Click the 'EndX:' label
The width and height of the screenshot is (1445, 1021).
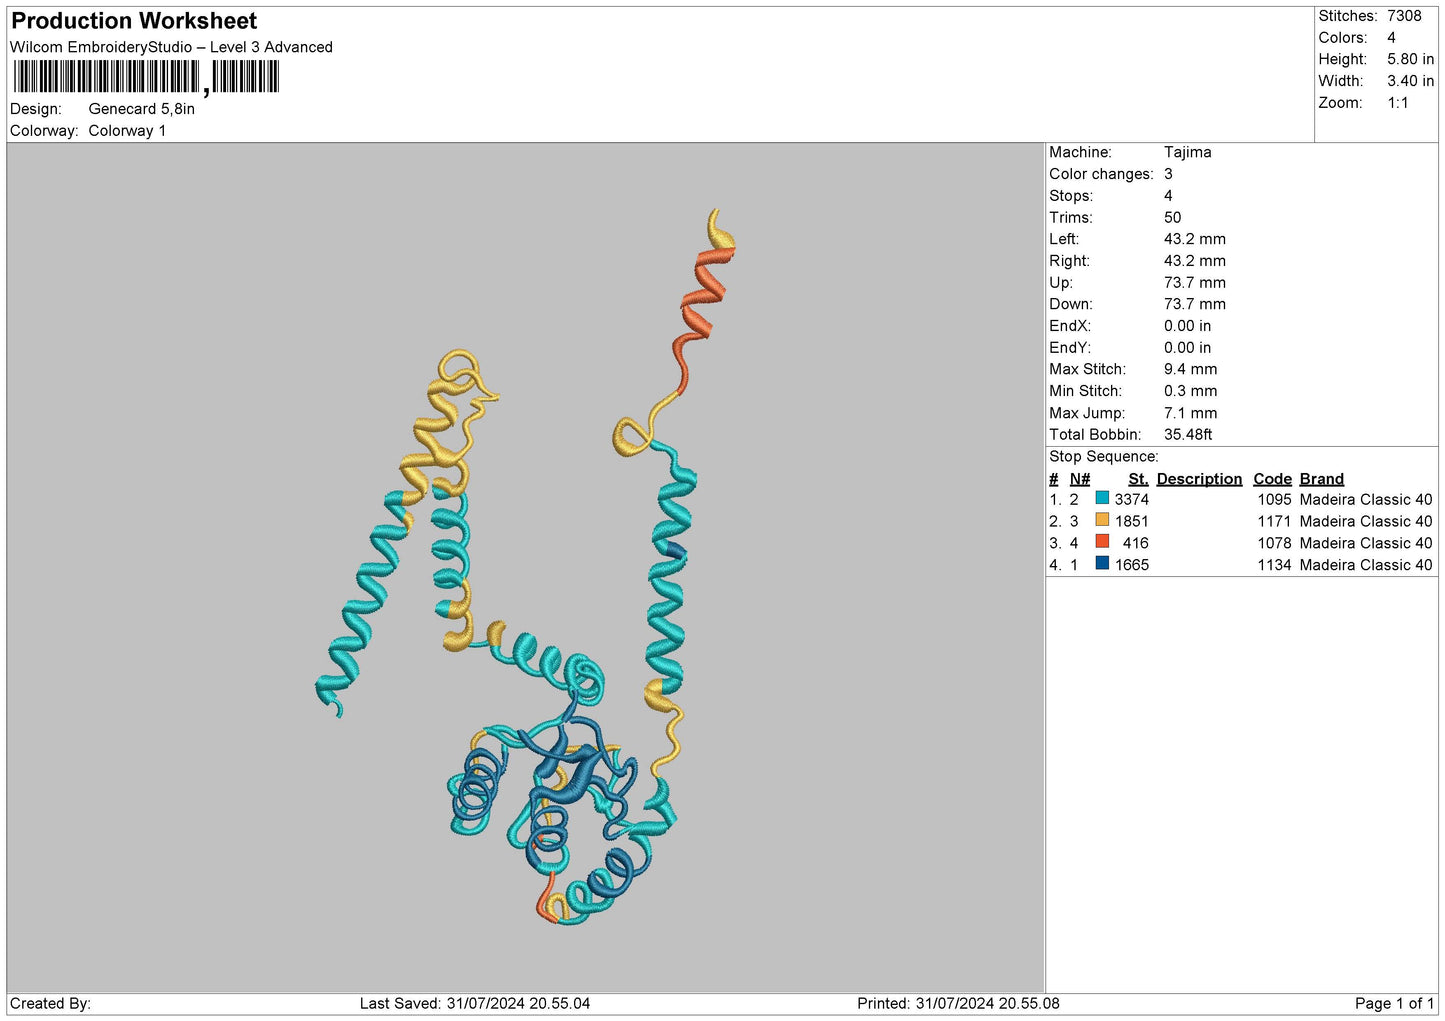pyautogui.click(x=1070, y=326)
